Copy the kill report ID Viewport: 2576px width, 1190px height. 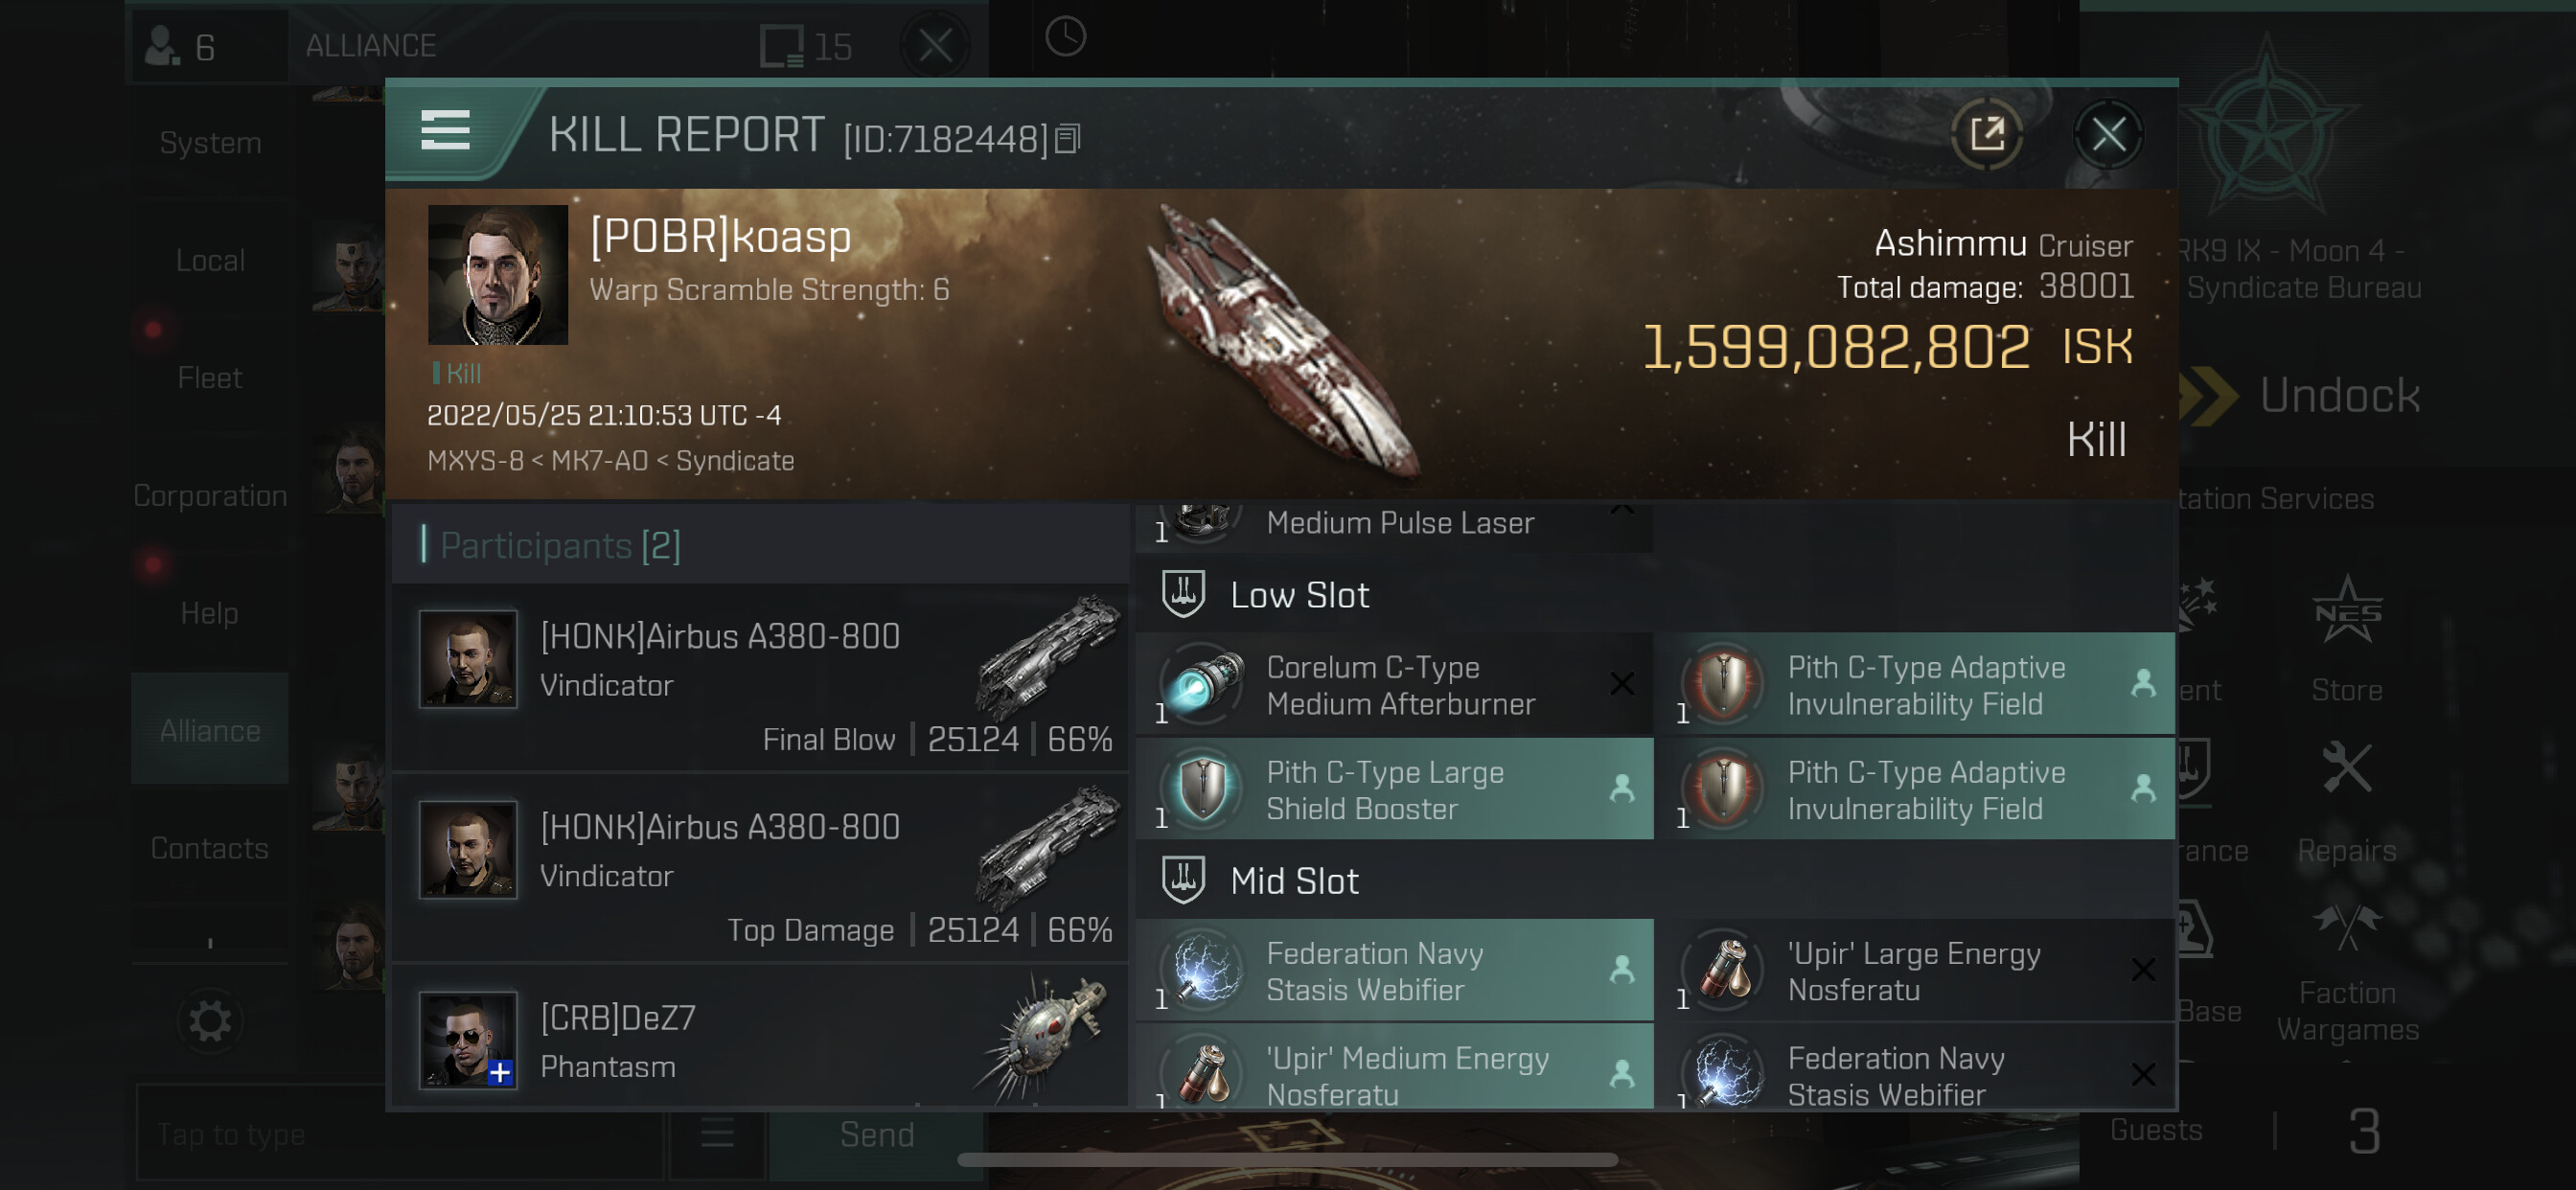(x=1068, y=139)
